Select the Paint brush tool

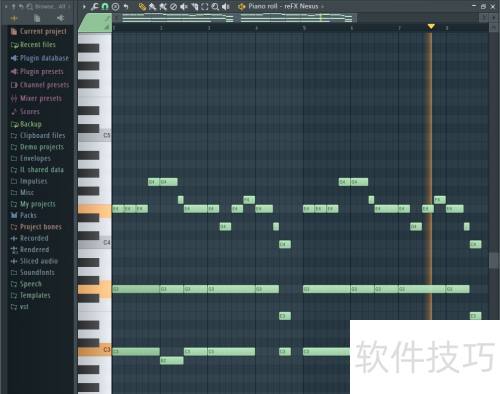(x=152, y=6)
